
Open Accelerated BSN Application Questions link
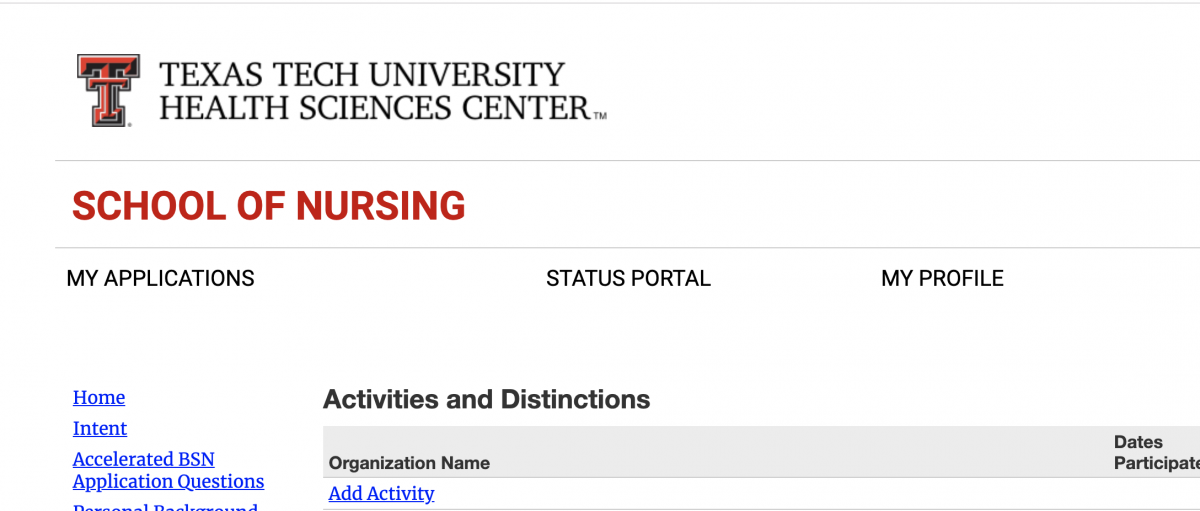tap(168, 471)
